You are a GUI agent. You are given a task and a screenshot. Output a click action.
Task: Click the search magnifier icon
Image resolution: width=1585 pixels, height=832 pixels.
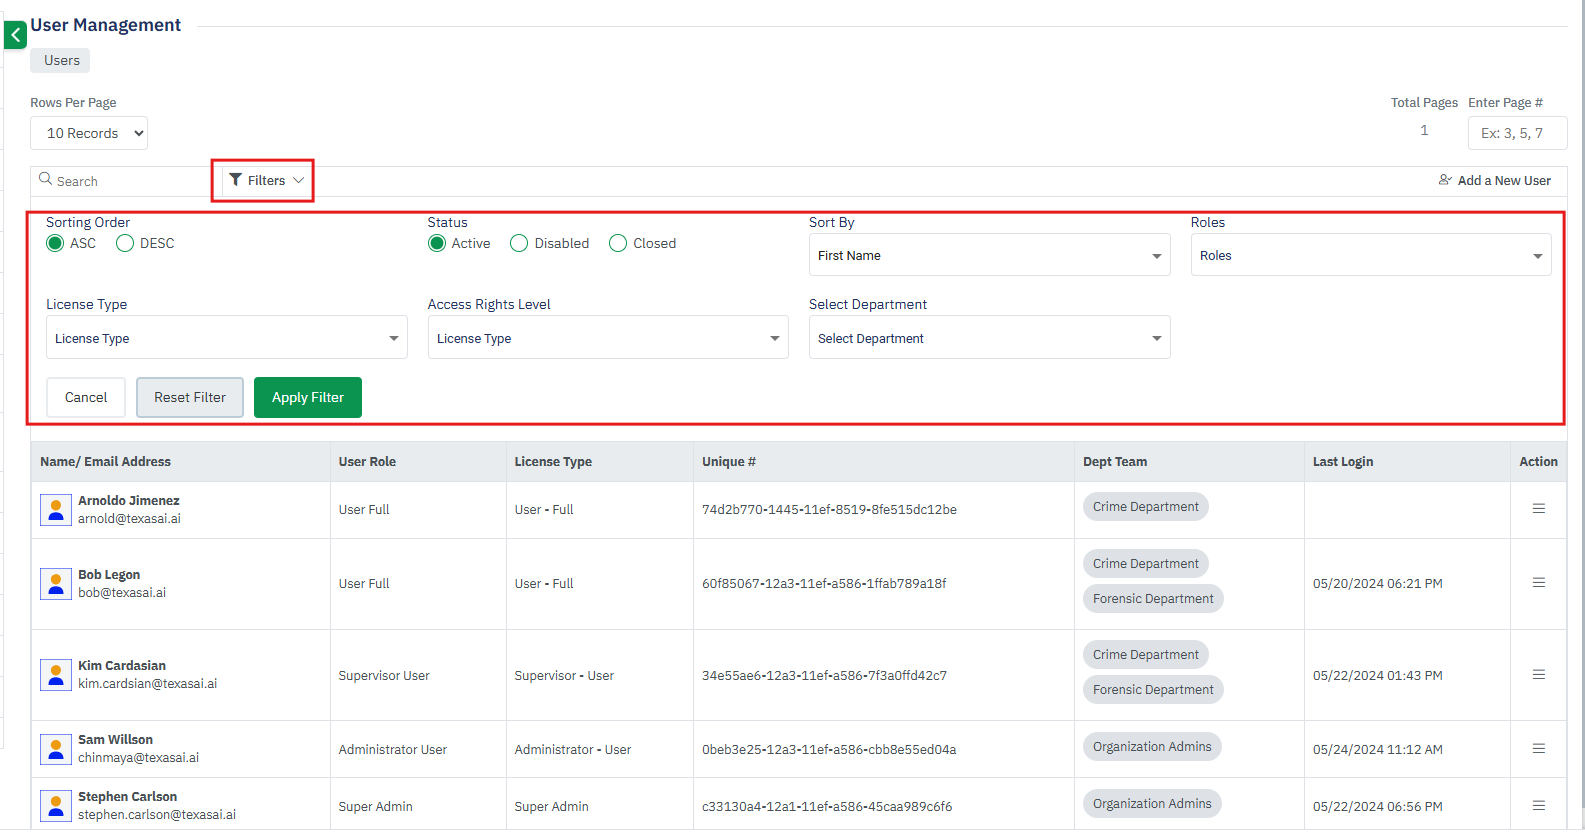45,179
